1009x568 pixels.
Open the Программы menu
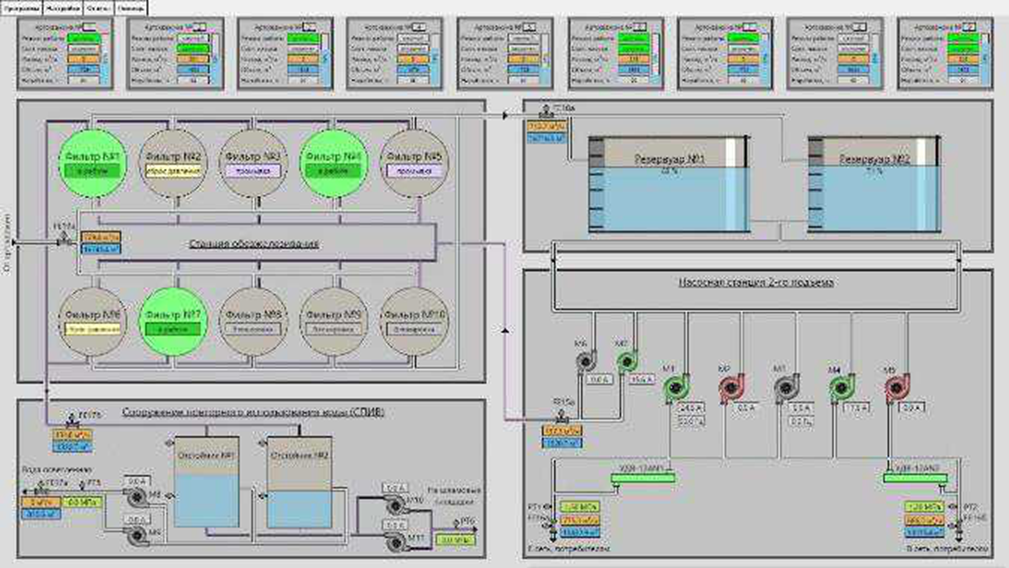[x=21, y=8]
